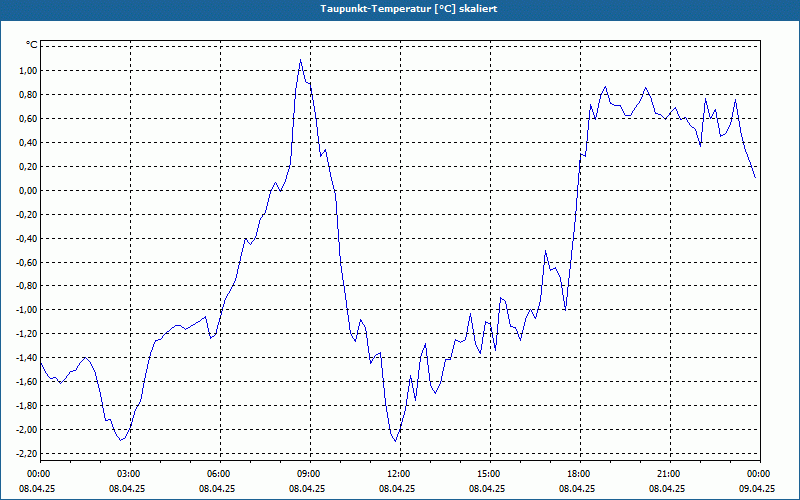Click the 08.04.25 date under 21:00
The image size is (800, 500).
[x=668, y=488]
